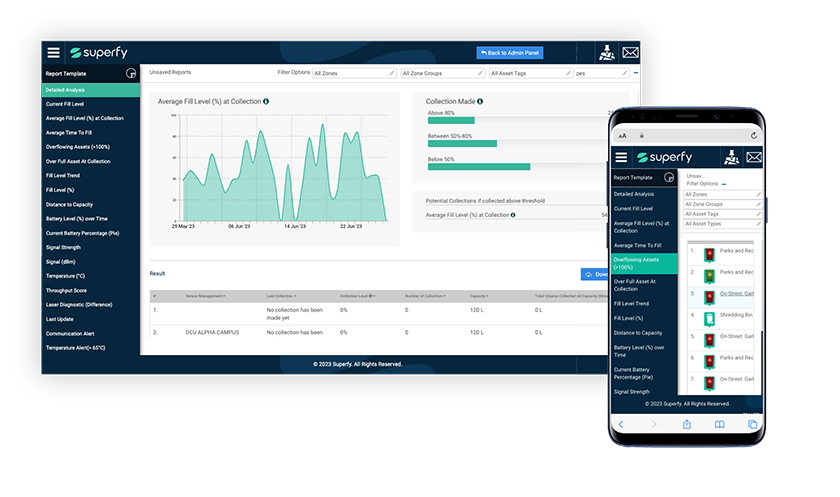The height and width of the screenshot is (497, 840).
Task: Tap the share icon in phone browser bar
Action: (x=687, y=424)
